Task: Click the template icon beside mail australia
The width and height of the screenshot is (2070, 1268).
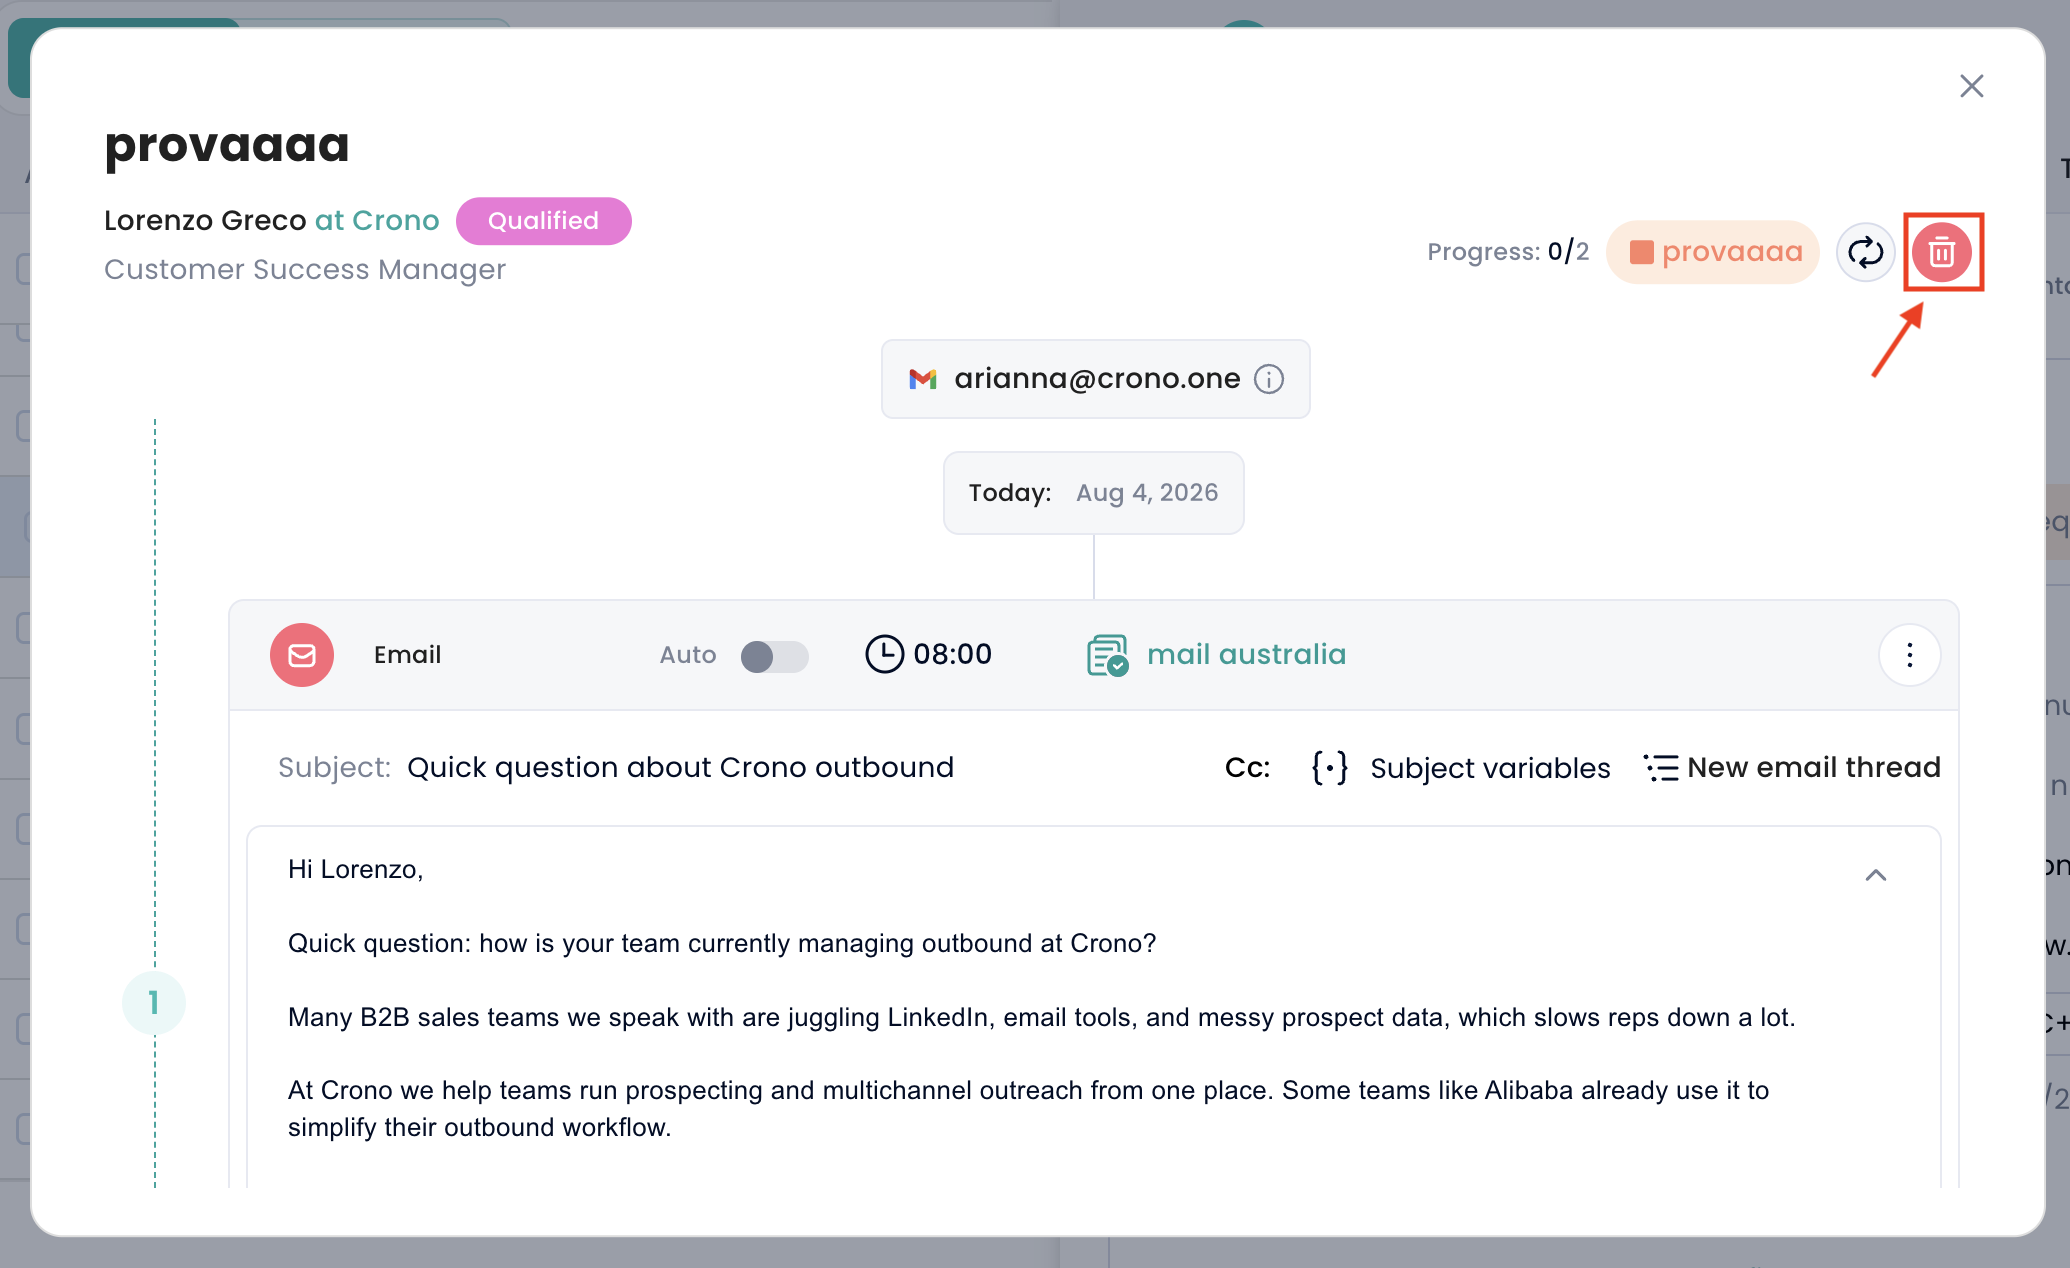Action: point(1108,655)
